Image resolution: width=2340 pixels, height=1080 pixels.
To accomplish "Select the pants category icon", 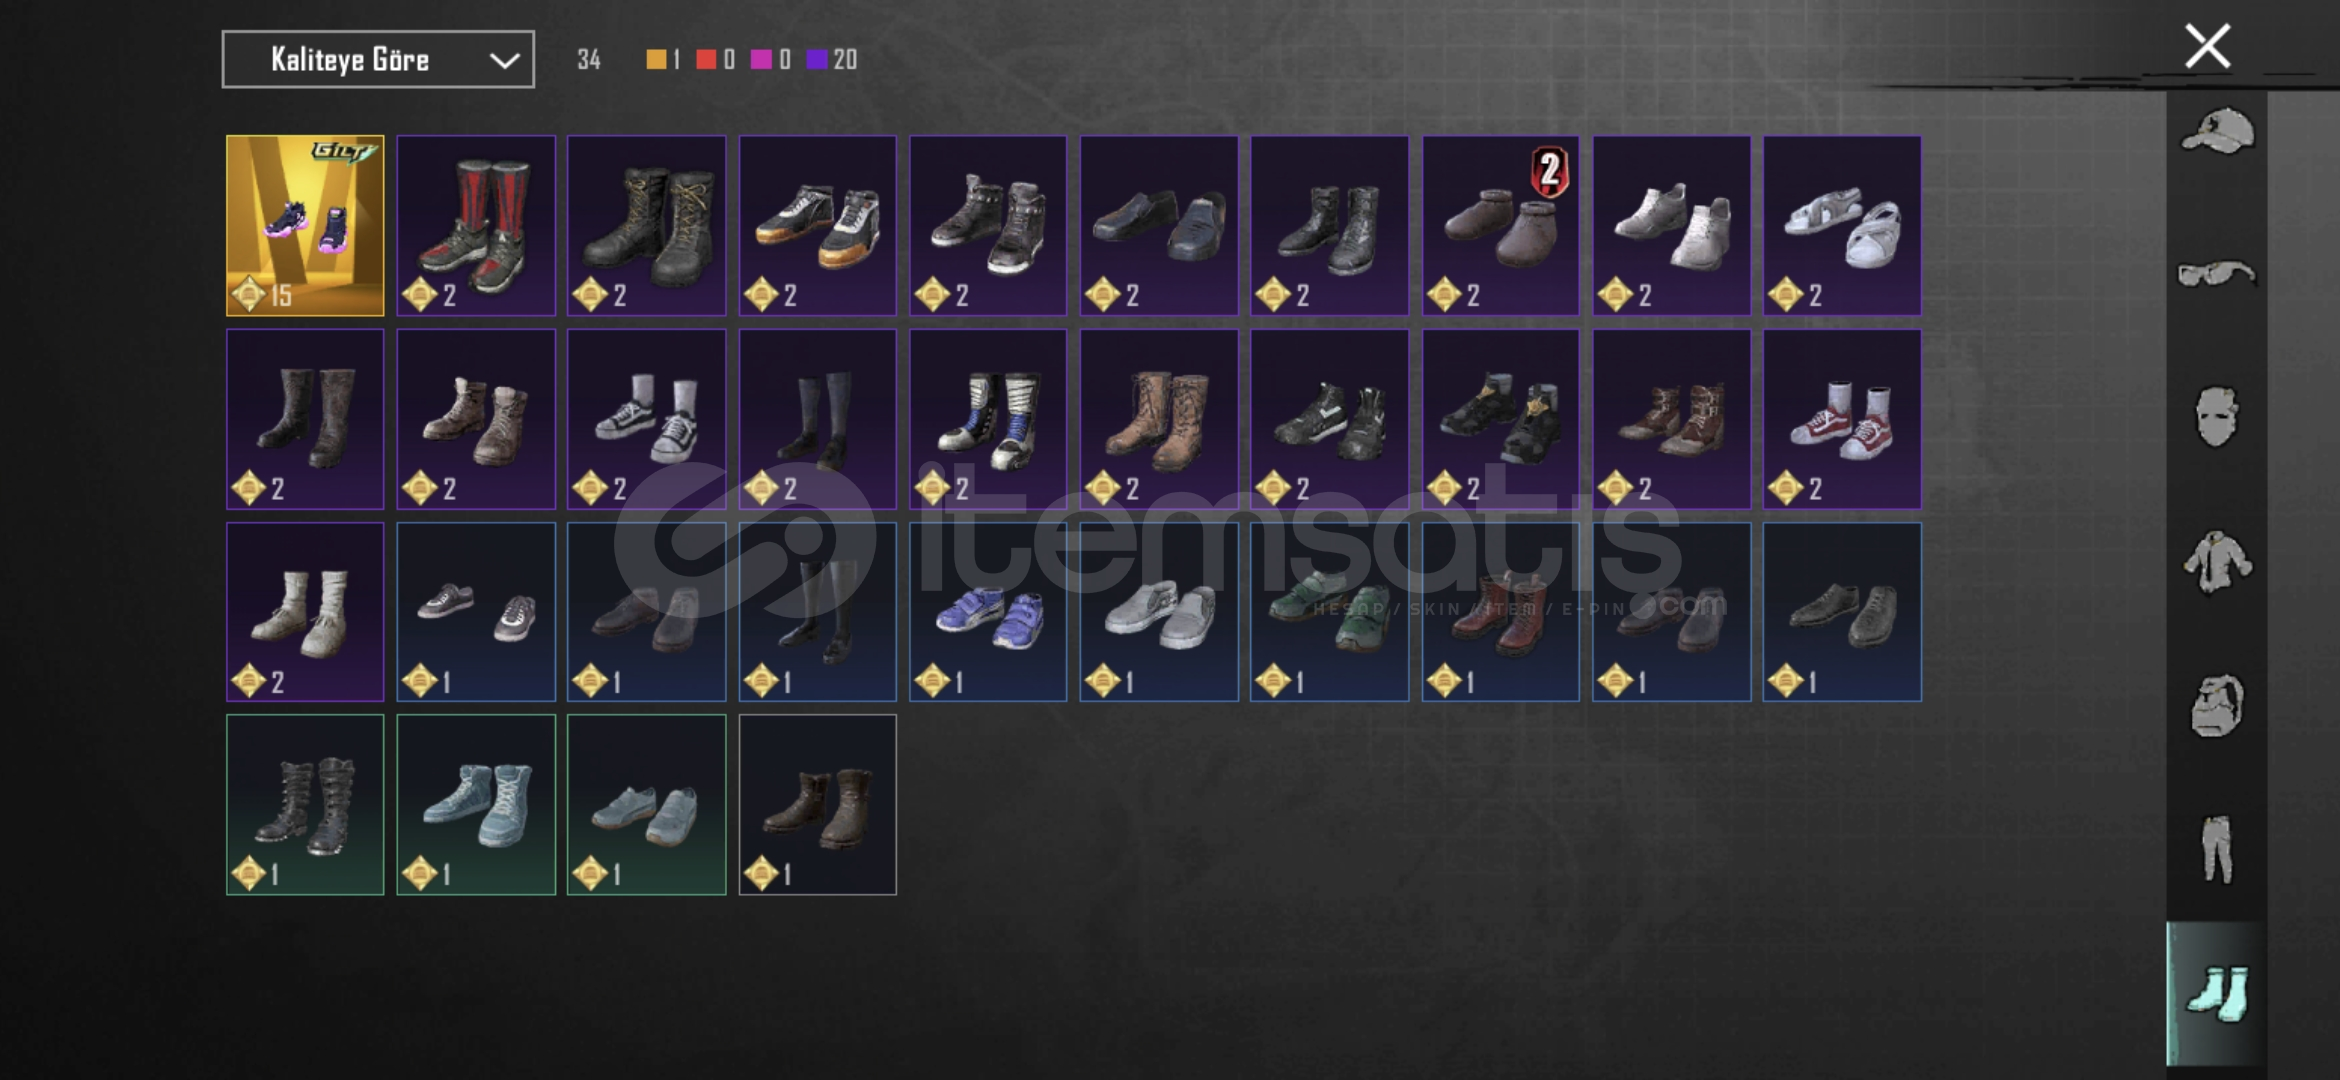I will [x=2217, y=849].
